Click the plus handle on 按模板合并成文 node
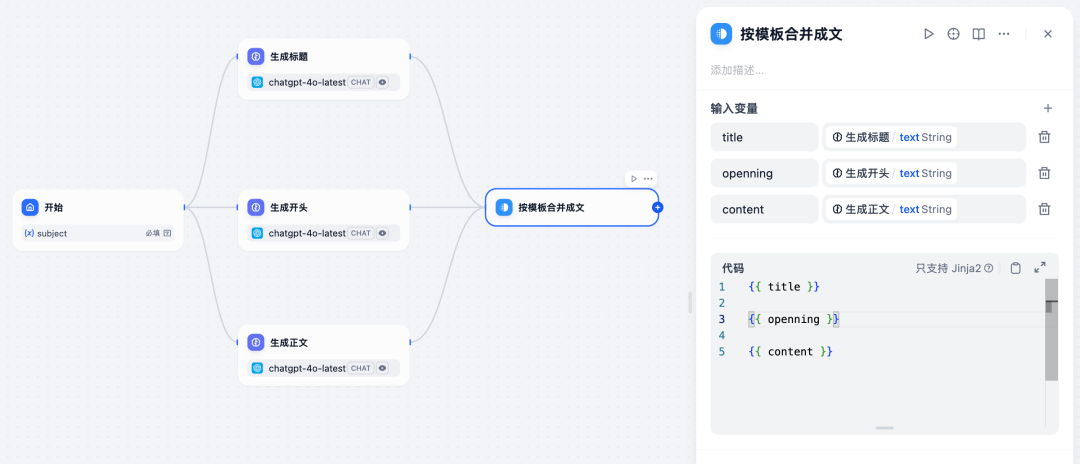Image resolution: width=1080 pixels, height=464 pixels. (x=657, y=207)
